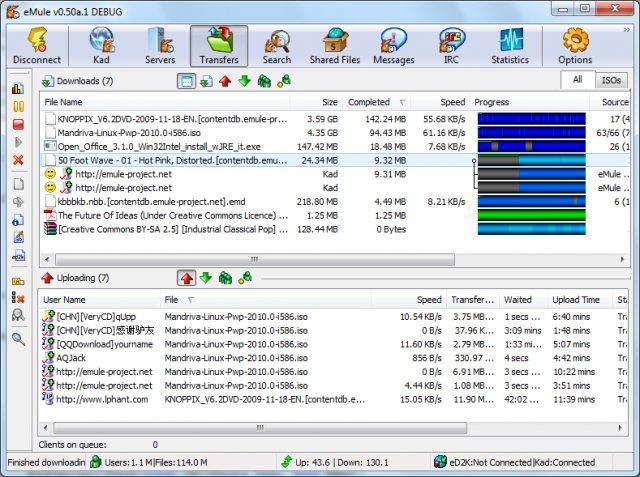The height and width of the screenshot is (477, 640).
Task: Show file details with the info sidebar icon
Action: coord(18,220)
